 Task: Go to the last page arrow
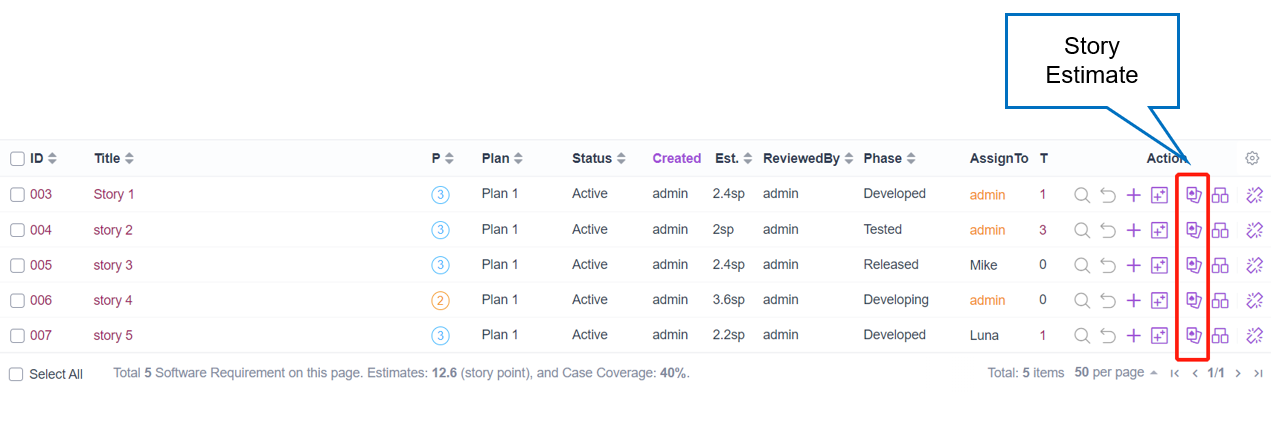1258,373
